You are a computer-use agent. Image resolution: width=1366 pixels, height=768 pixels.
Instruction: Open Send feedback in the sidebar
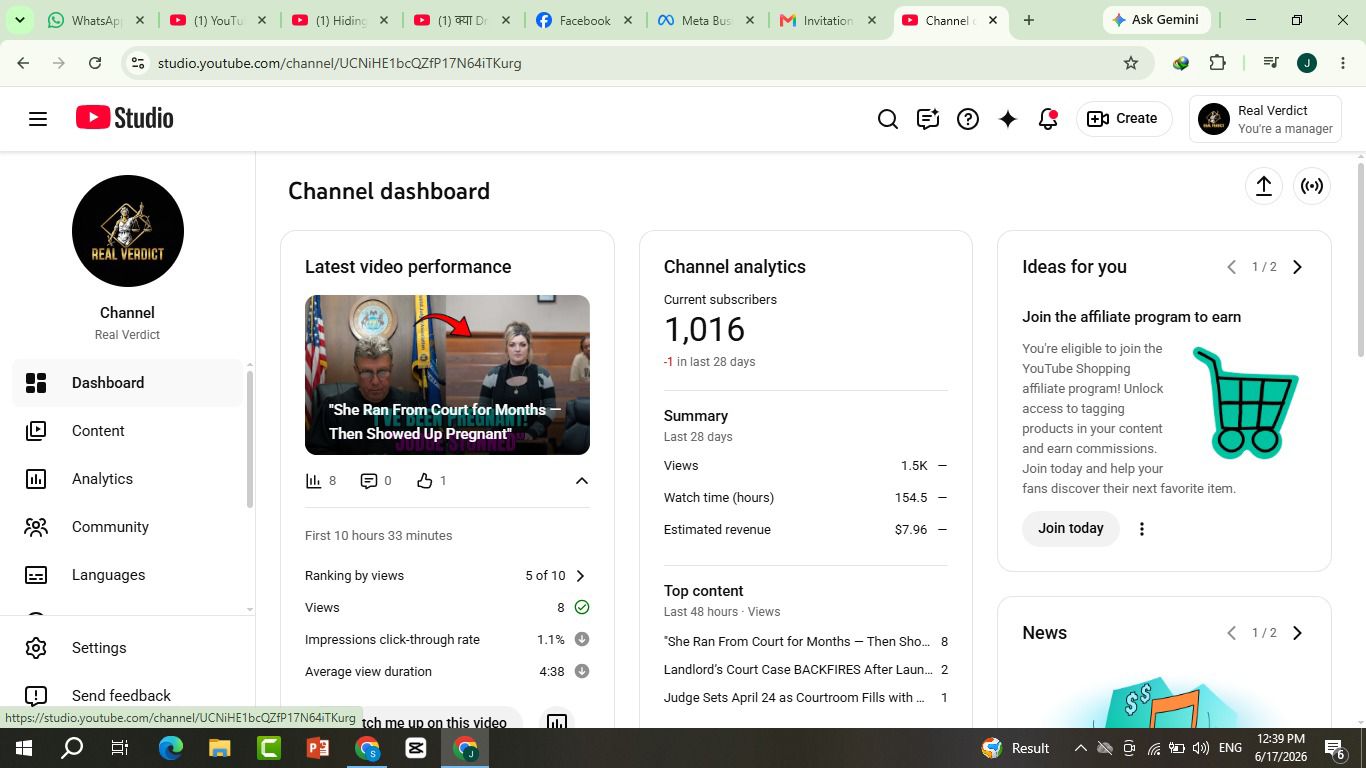coord(128,696)
